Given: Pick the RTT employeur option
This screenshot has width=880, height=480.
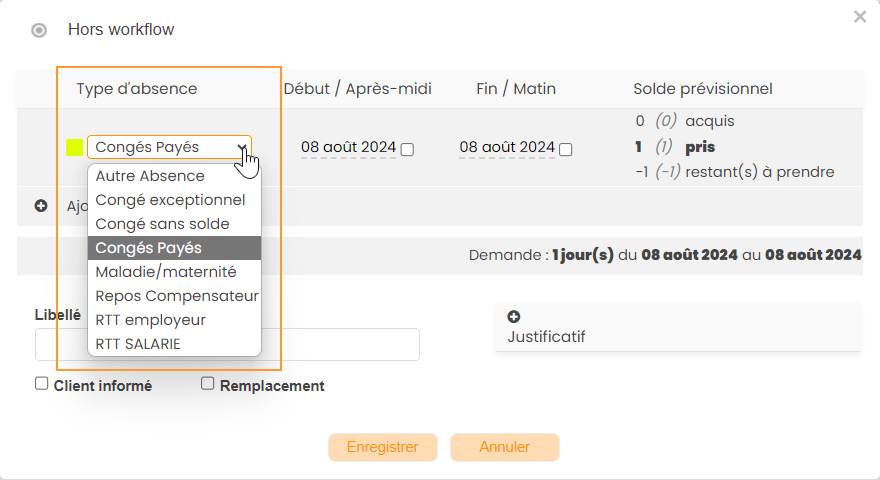Looking at the screenshot, I should coord(150,320).
